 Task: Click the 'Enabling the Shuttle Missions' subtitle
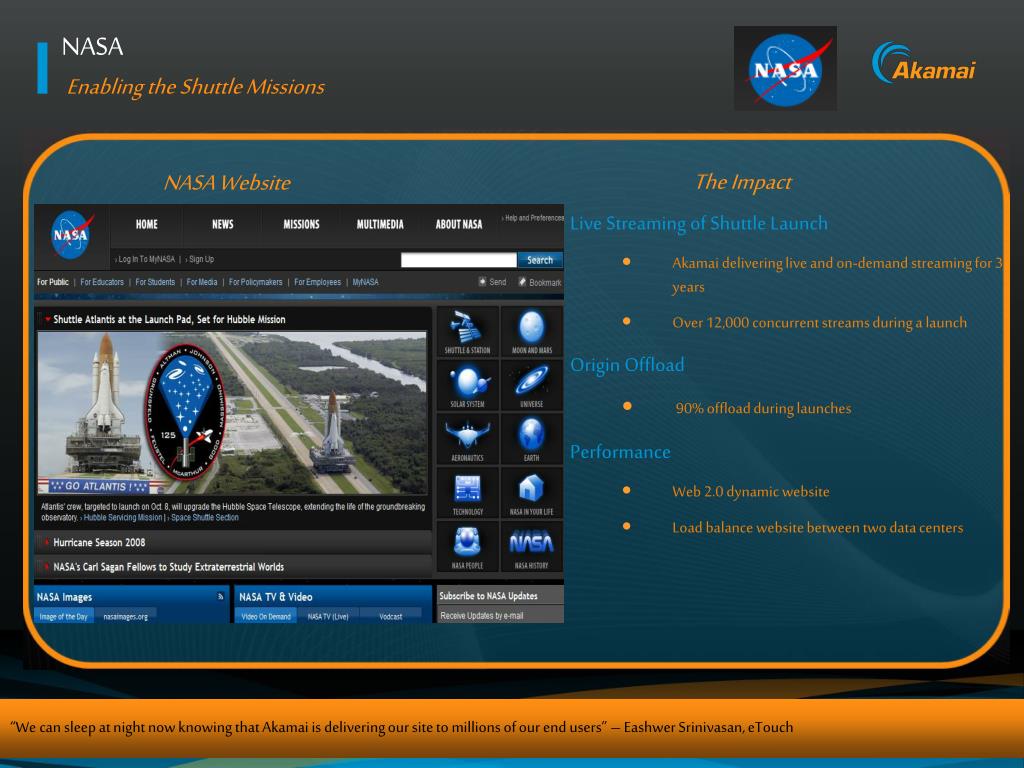coord(196,87)
